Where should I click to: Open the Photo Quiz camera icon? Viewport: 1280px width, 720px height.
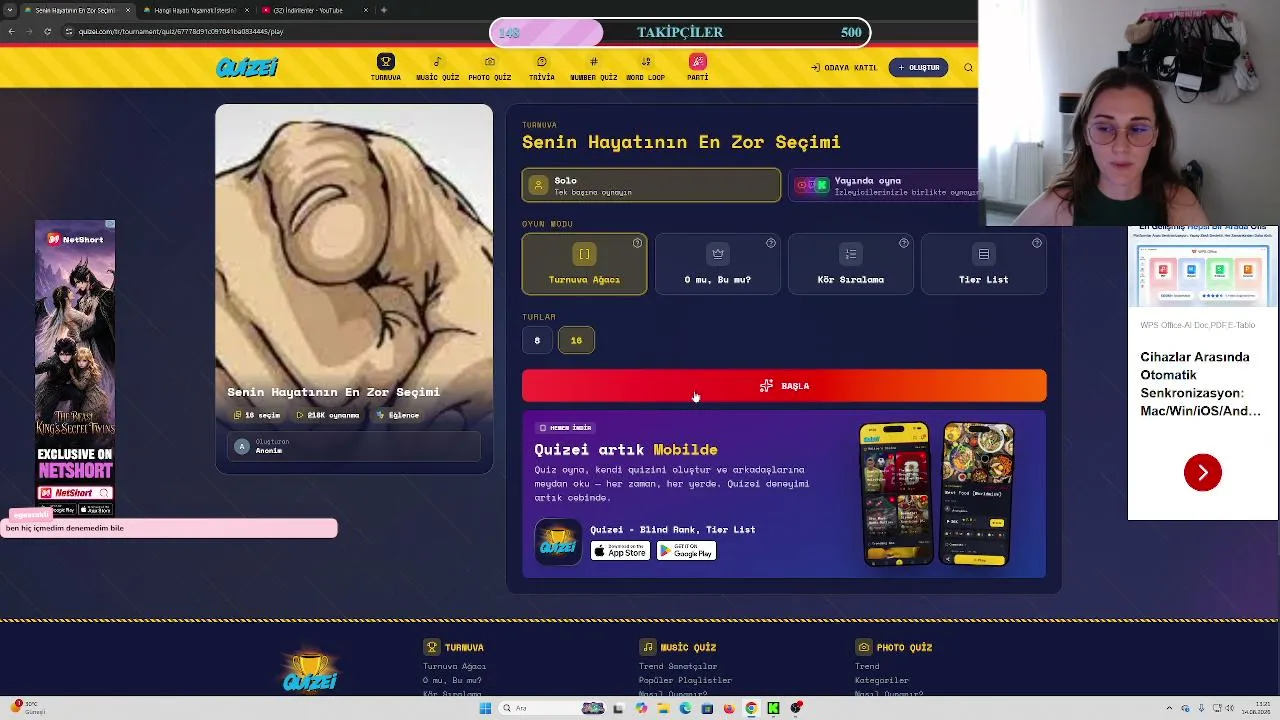click(489, 62)
